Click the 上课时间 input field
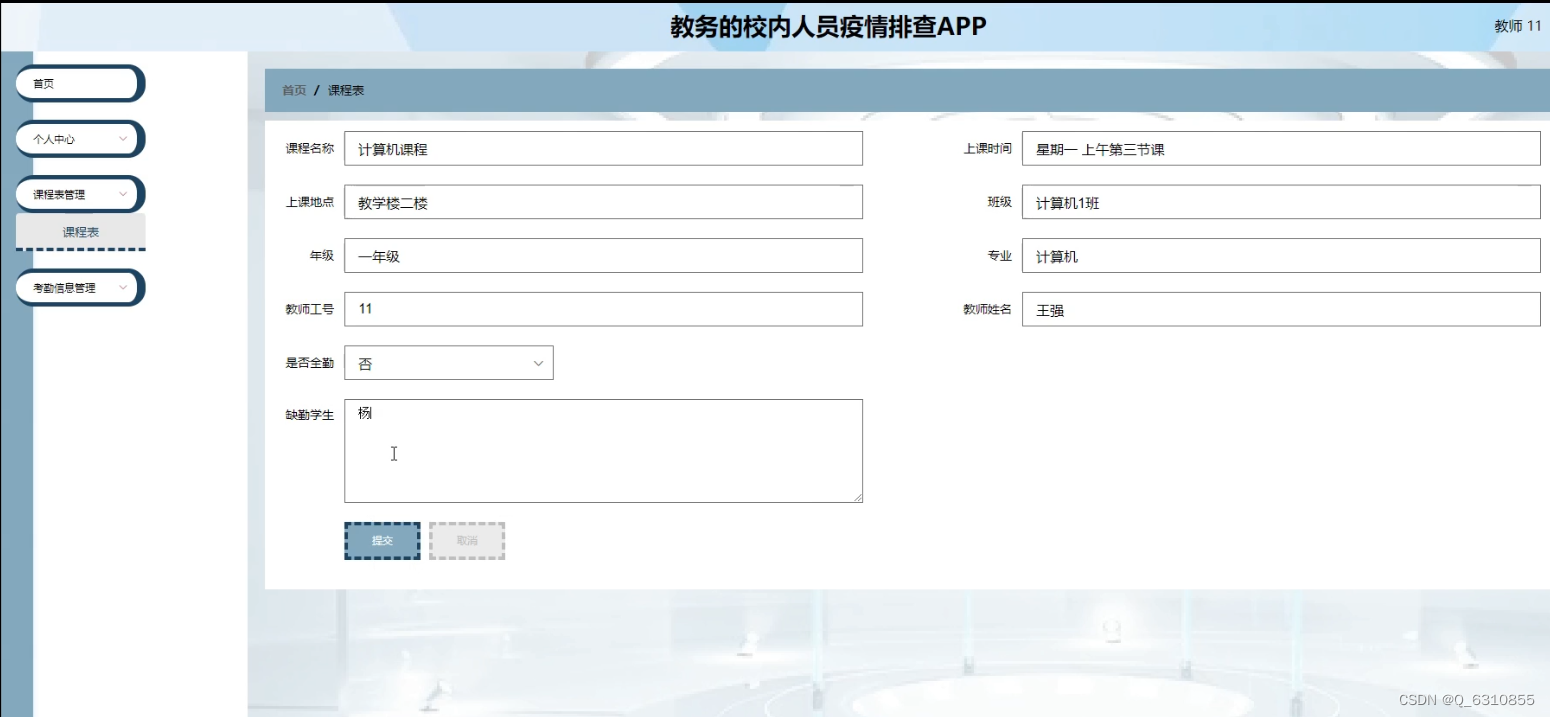The height and width of the screenshot is (717, 1550). coord(1281,149)
